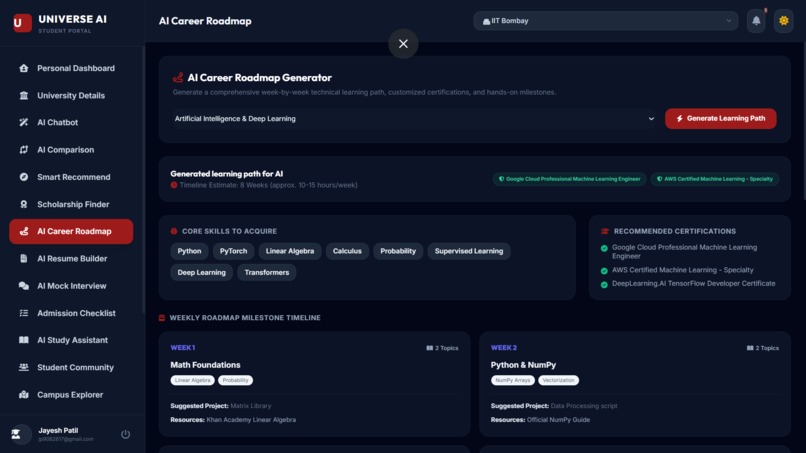Viewport: 806px width, 453px height.
Task: Close the panel with the X button
Action: (404, 44)
